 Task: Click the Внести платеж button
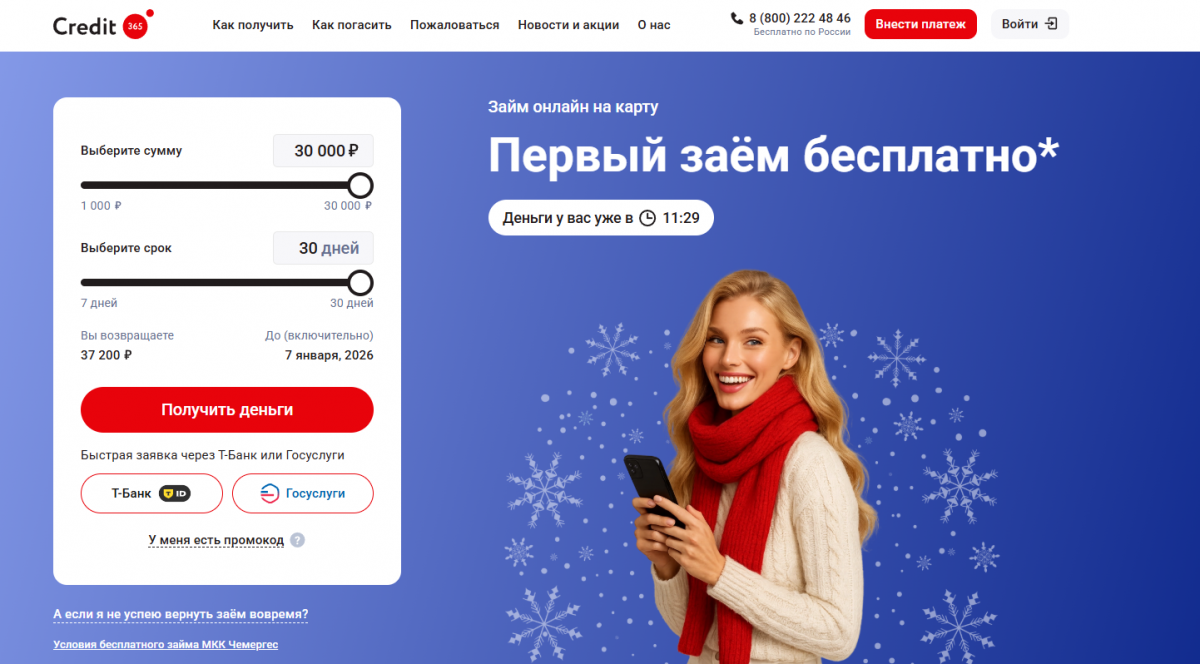coord(920,24)
